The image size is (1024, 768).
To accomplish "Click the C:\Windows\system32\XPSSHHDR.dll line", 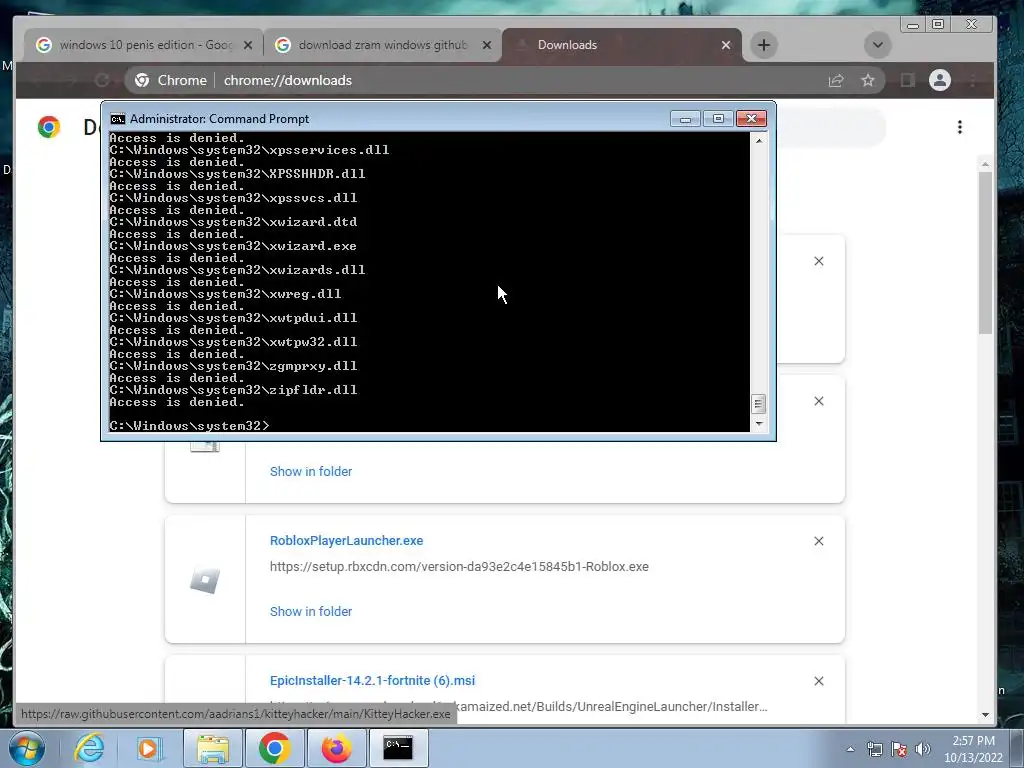I will (x=237, y=174).
